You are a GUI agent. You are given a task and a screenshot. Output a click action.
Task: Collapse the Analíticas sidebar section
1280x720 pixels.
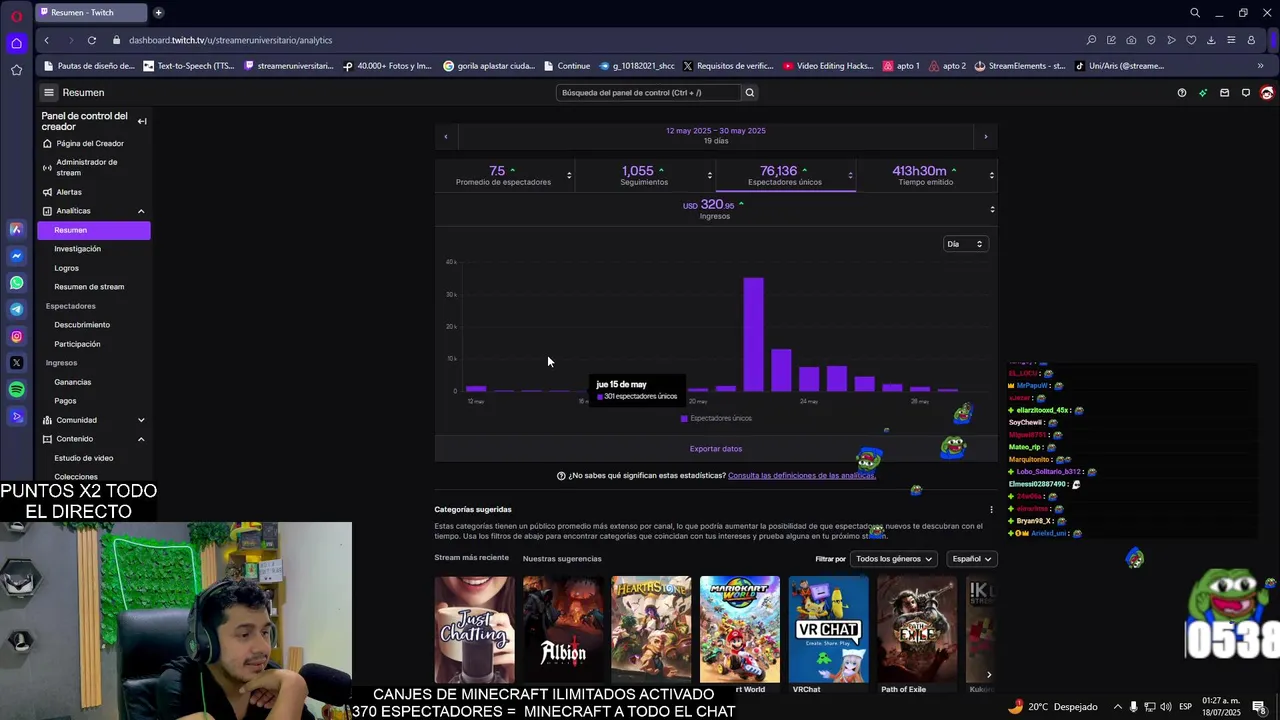[141, 211]
